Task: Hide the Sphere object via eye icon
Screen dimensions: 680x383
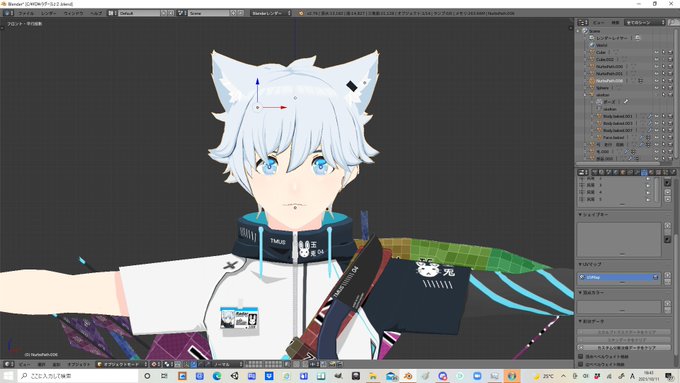Action: (657, 88)
